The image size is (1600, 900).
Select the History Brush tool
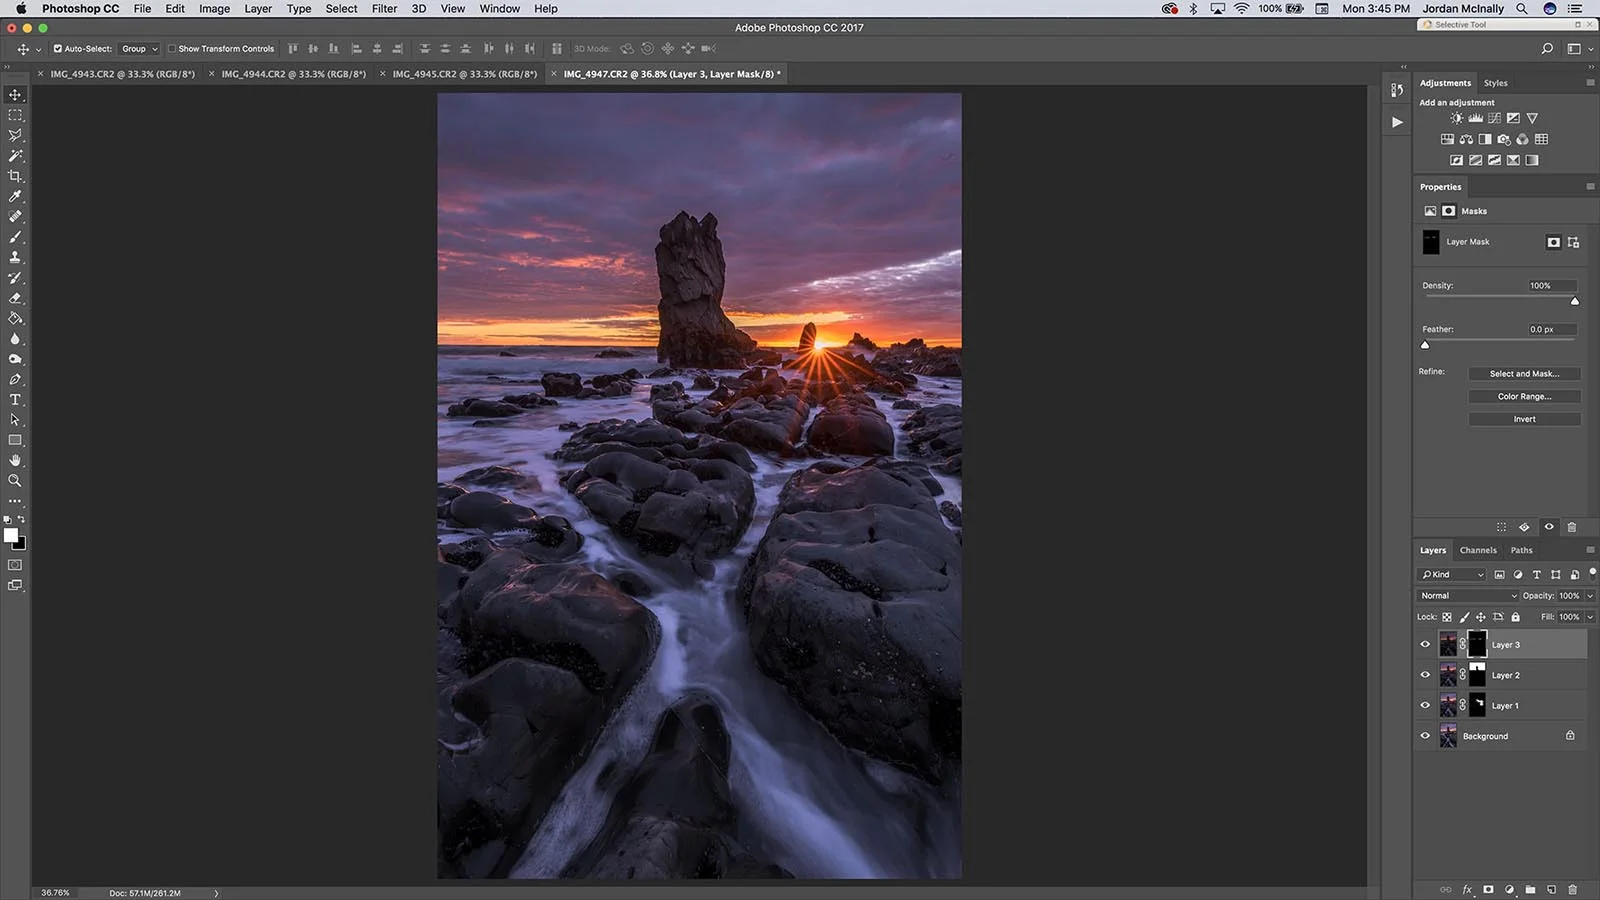(15, 277)
